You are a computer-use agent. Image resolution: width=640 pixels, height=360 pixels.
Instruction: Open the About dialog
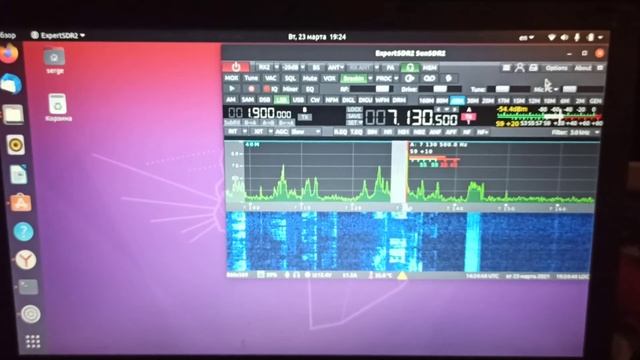583,68
